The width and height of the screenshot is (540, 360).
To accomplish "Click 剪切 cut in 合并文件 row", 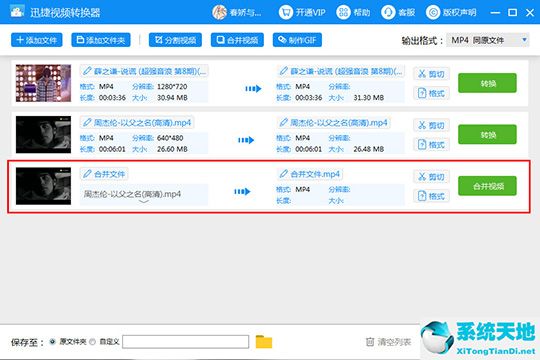I will [x=431, y=177].
